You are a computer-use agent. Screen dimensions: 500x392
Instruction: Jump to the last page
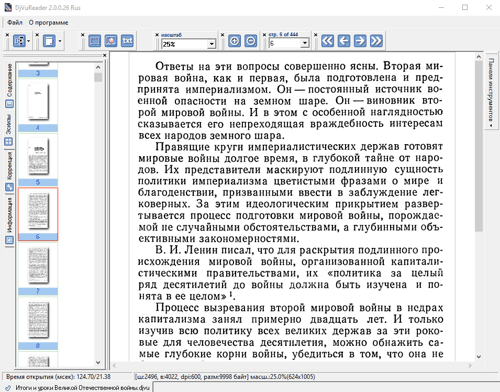pyautogui.click(x=376, y=41)
